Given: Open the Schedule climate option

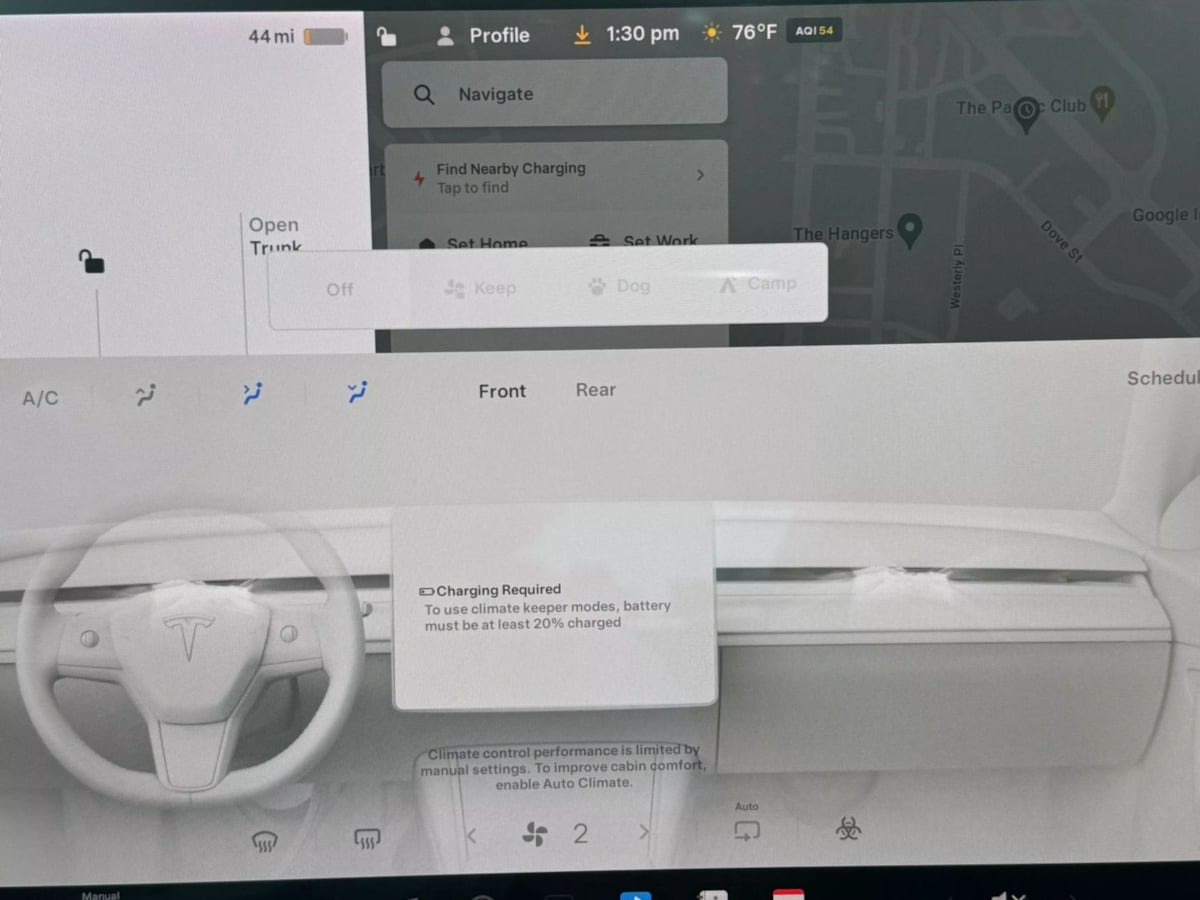Looking at the screenshot, I should (1162, 378).
